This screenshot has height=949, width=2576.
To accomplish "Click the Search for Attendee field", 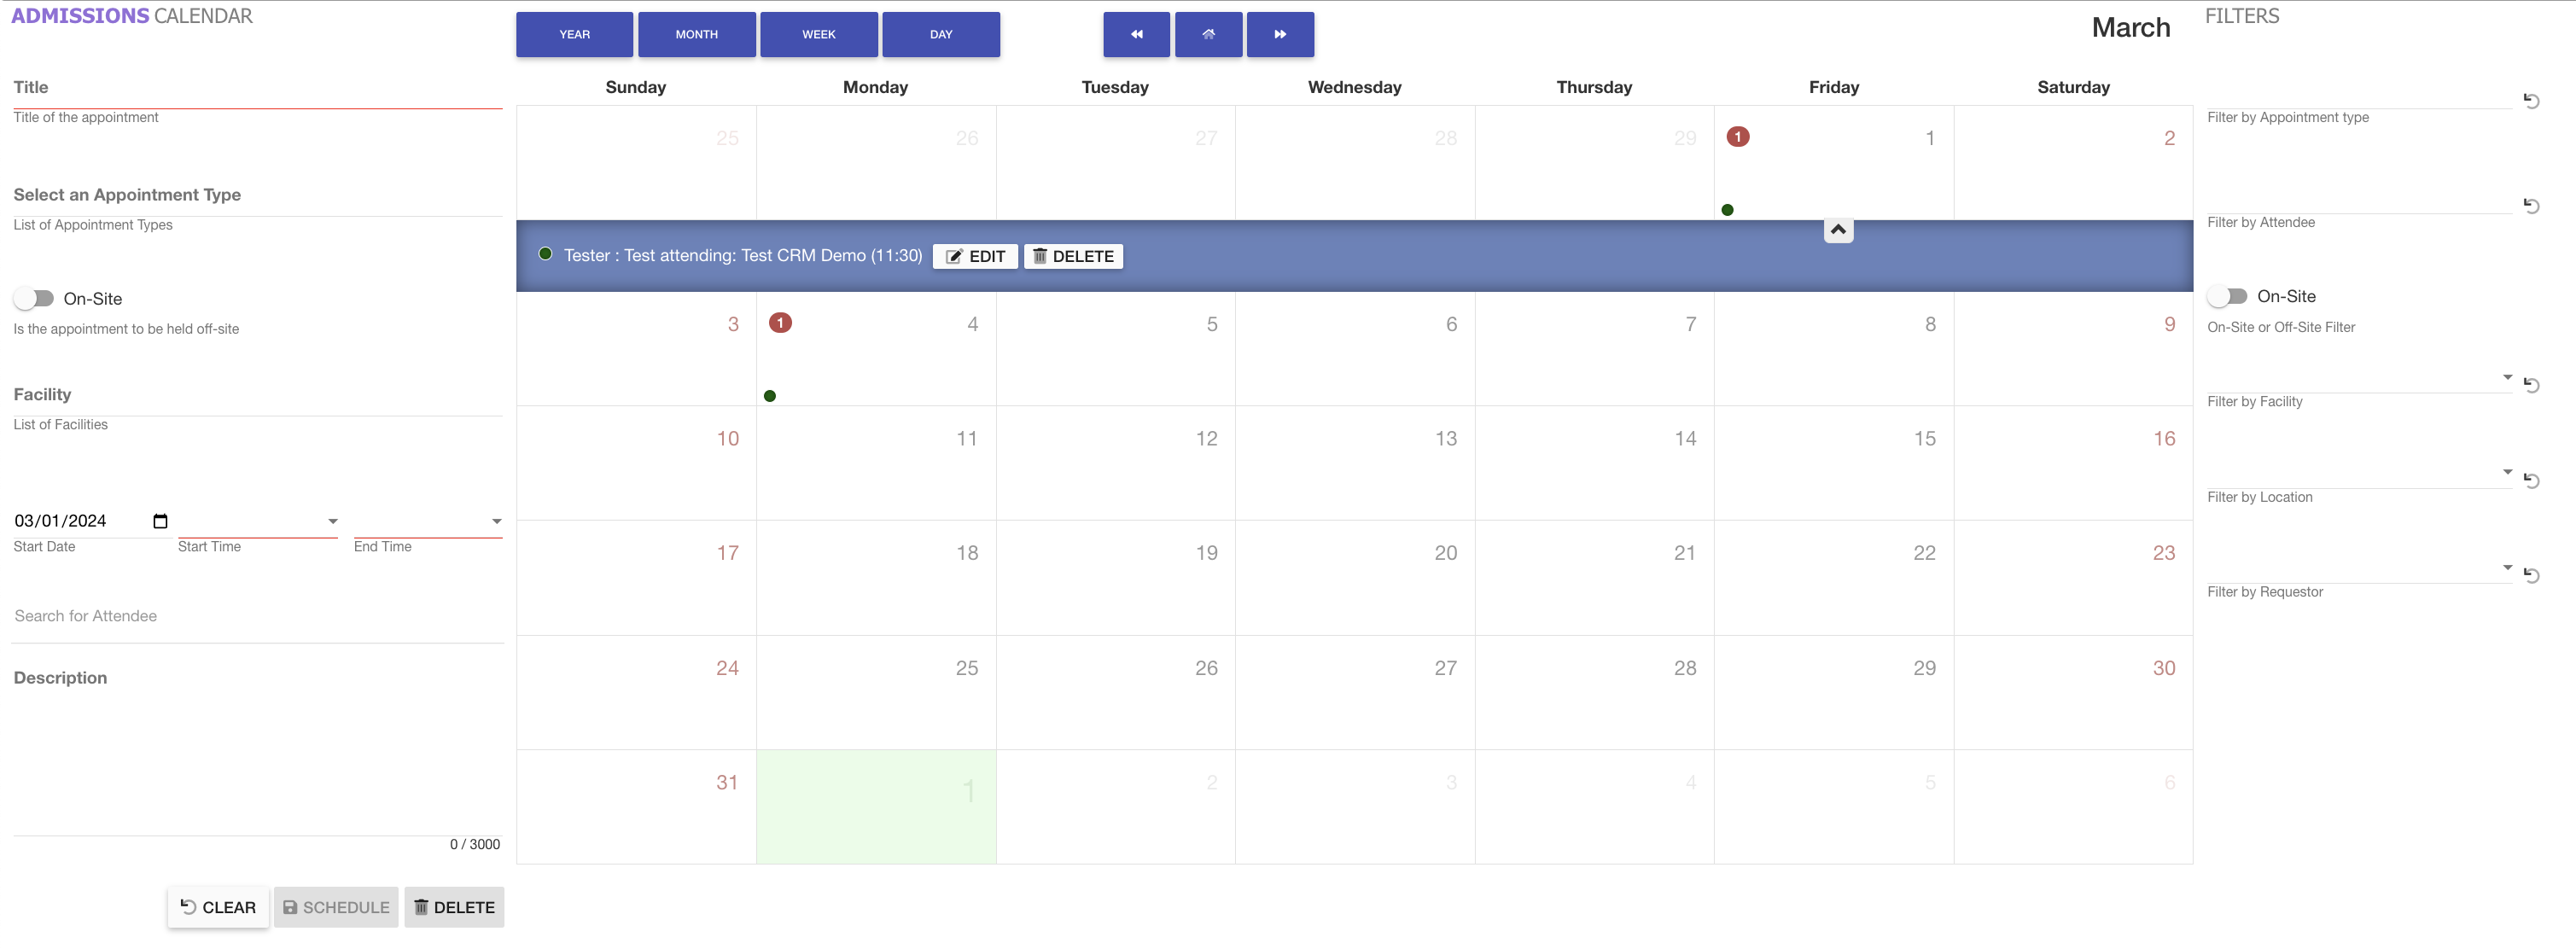I will (256, 616).
